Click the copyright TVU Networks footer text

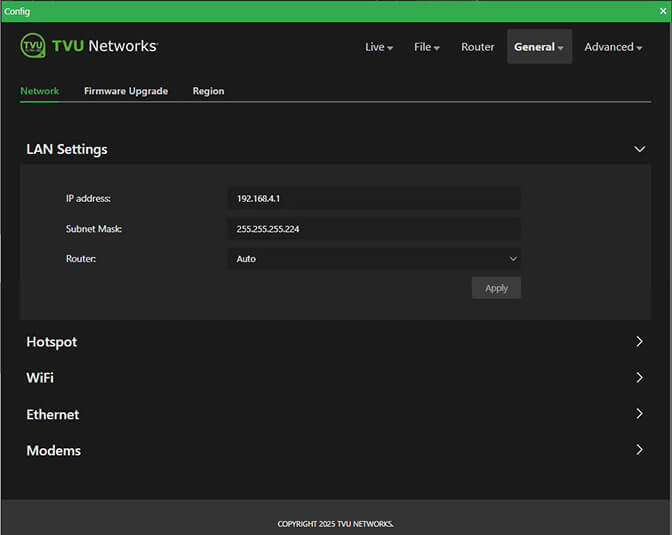[336, 524]
